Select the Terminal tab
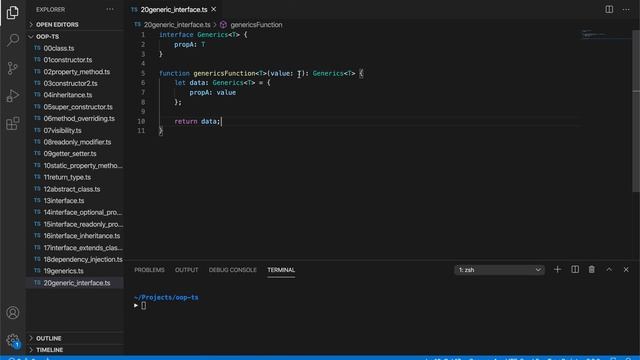640x360 pixels. pyautogui.click(x=281, y=270)
